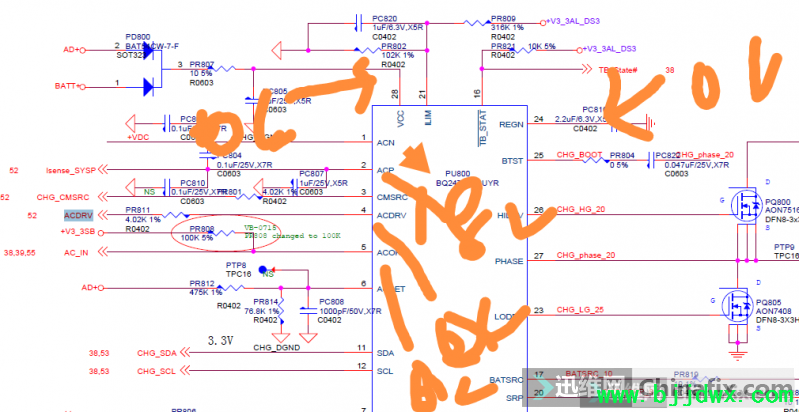Click the PU800 chip reference label
This screenshot has width=799, height=412.
tap(458, 173)
